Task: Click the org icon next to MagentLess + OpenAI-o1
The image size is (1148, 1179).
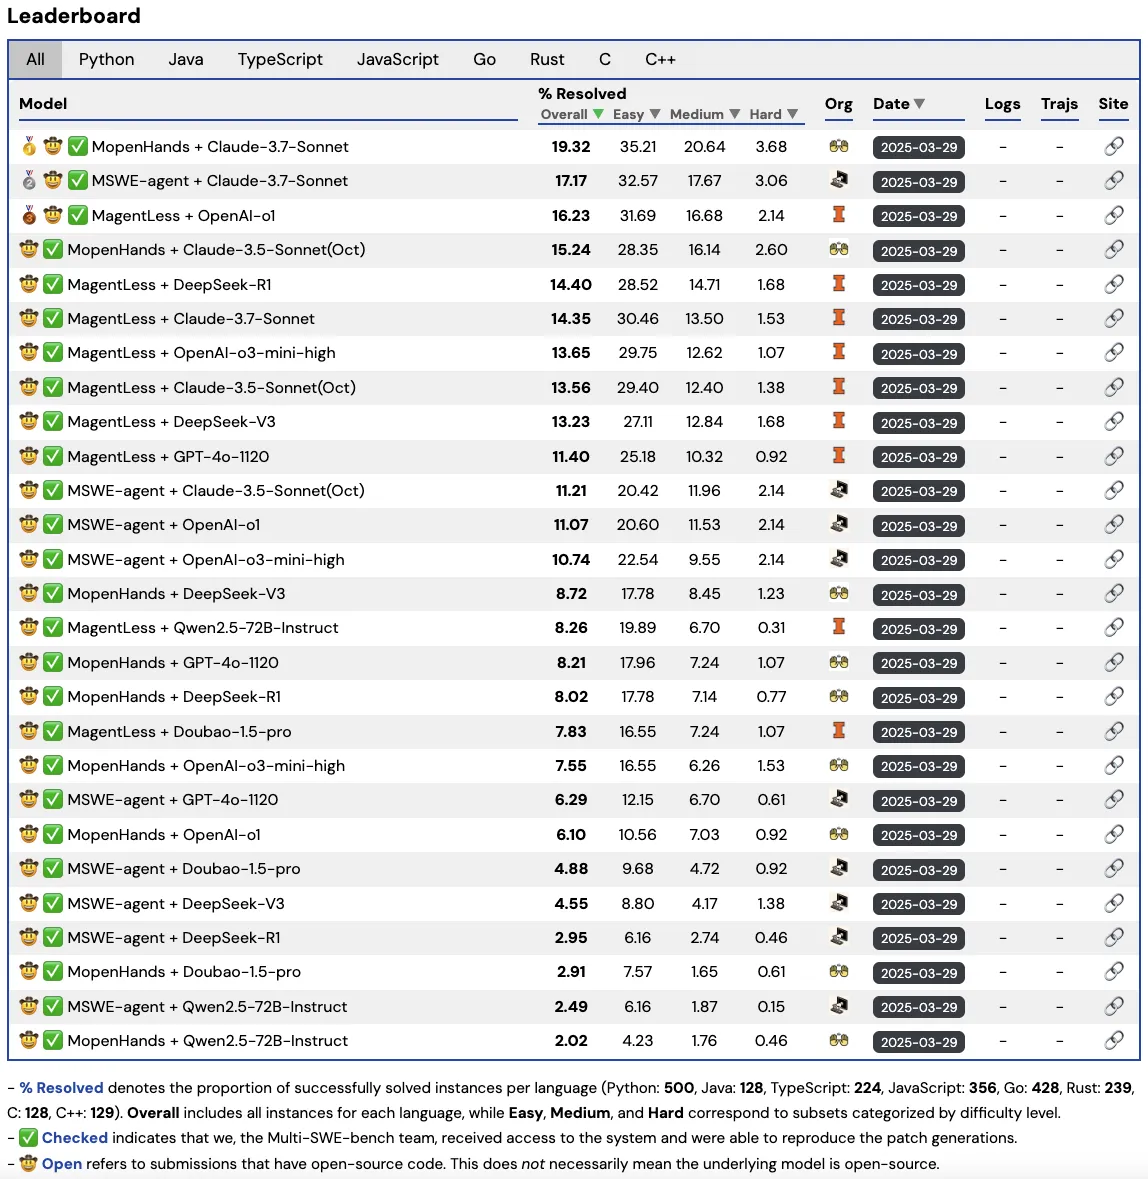Action: pos(839,215)
